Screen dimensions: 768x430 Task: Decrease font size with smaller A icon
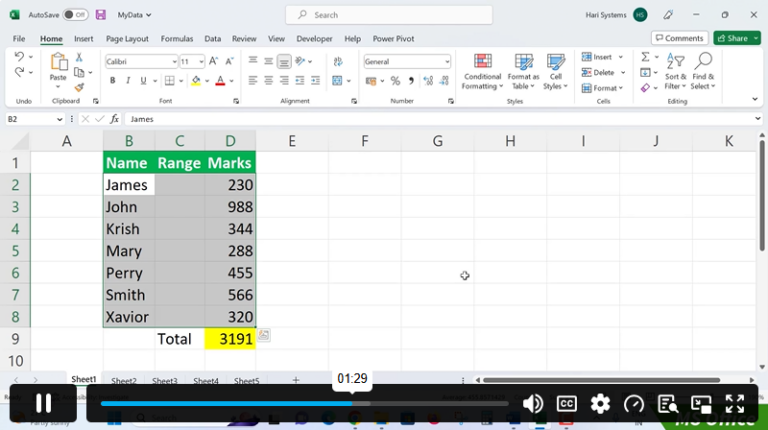click(x=229, y=61)
